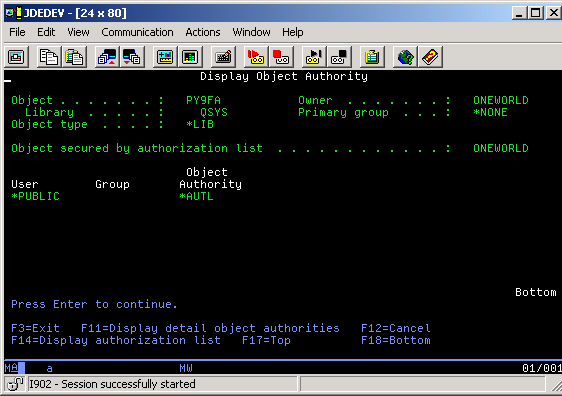Click the Object secured by authorization list label
Viewport: 562px width, 396px height.
137,148
